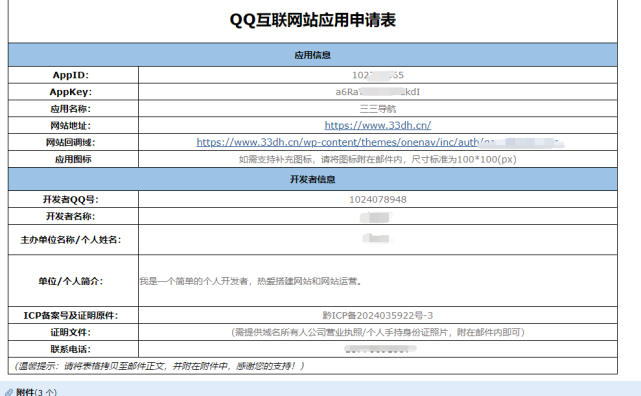Select the ICP number 黔ICP备2024035922号-3

pos(378,315)
